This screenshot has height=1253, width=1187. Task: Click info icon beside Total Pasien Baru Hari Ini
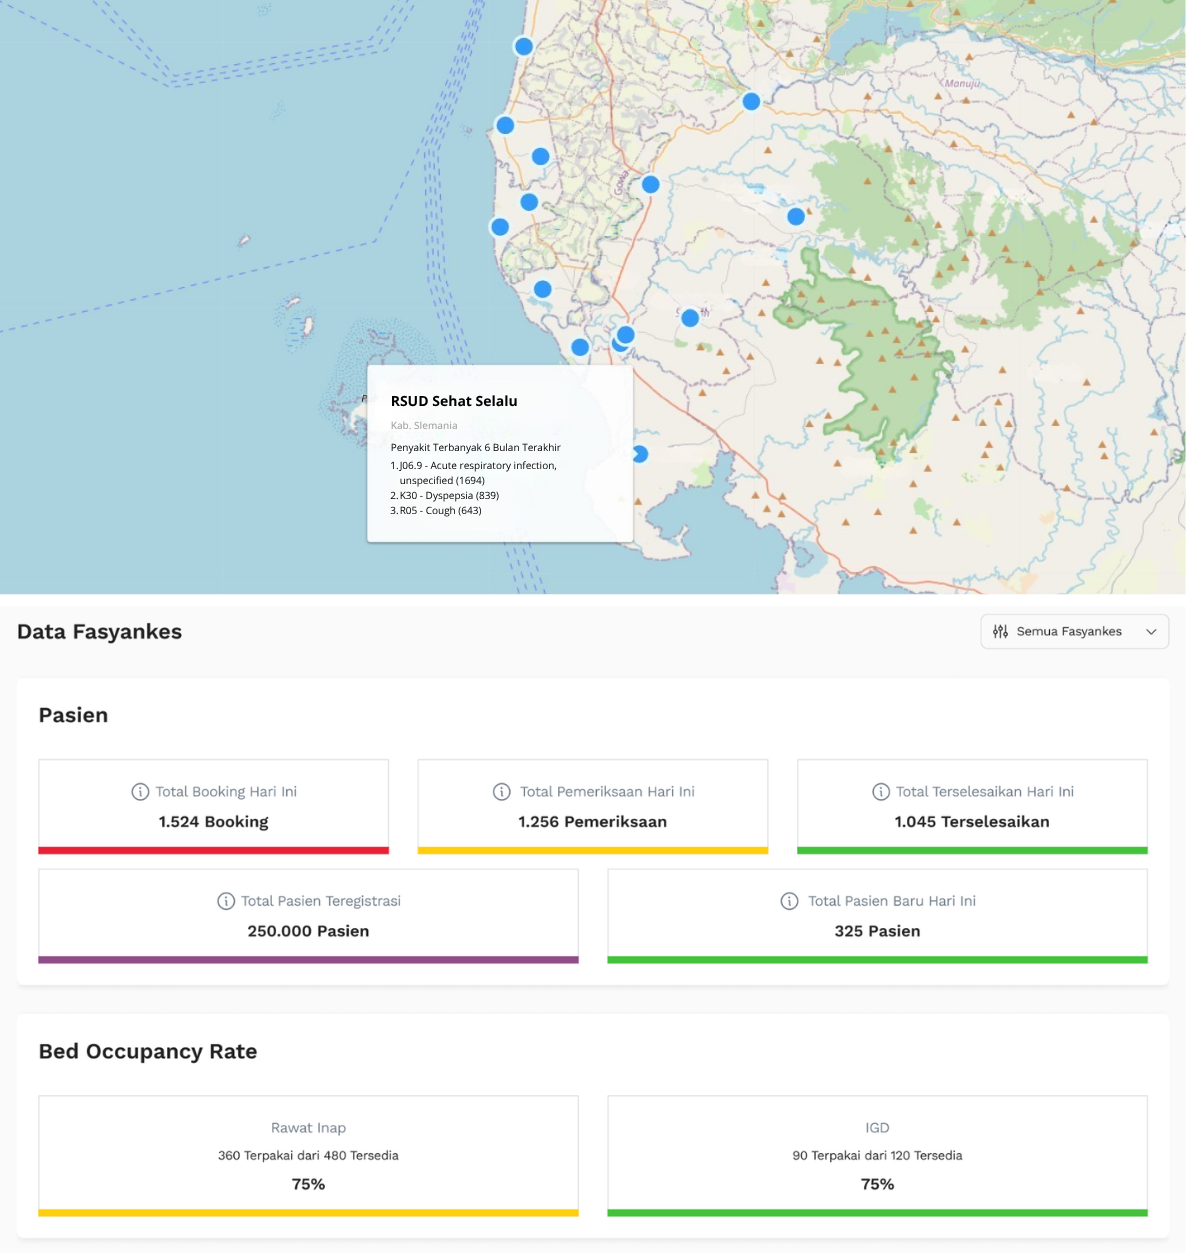tap(789, 901)
